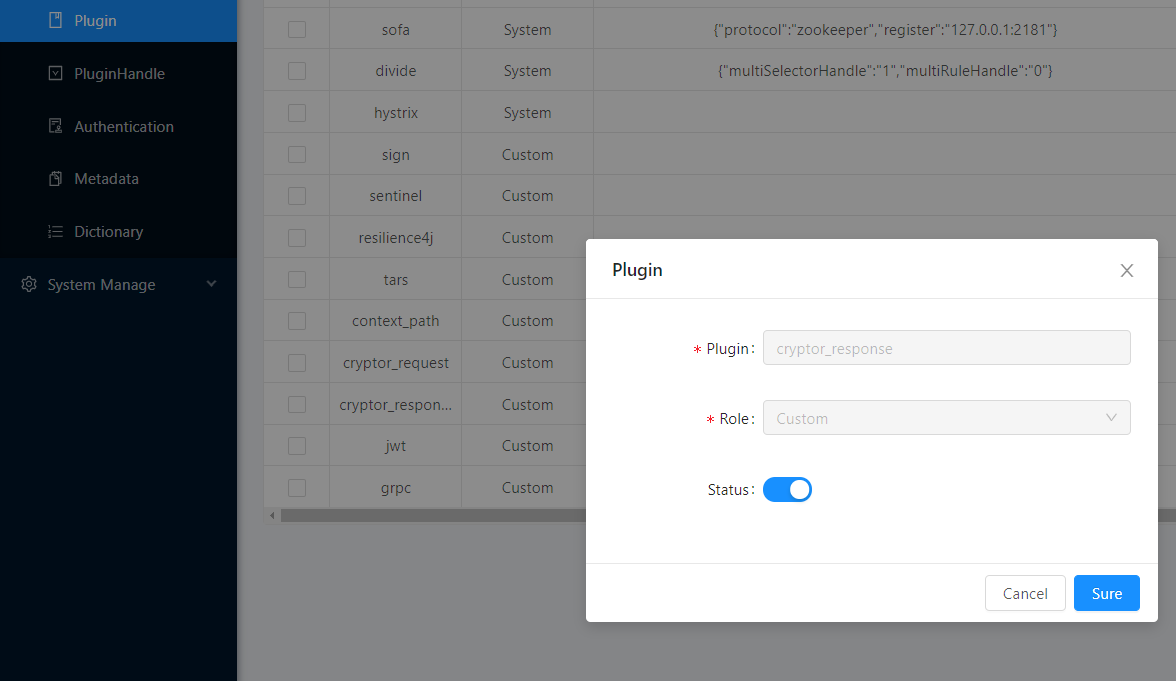This screenshot has height=681, width=1176.
Task: Click the Plugin sidebar icon
Action: pos(56,21)
